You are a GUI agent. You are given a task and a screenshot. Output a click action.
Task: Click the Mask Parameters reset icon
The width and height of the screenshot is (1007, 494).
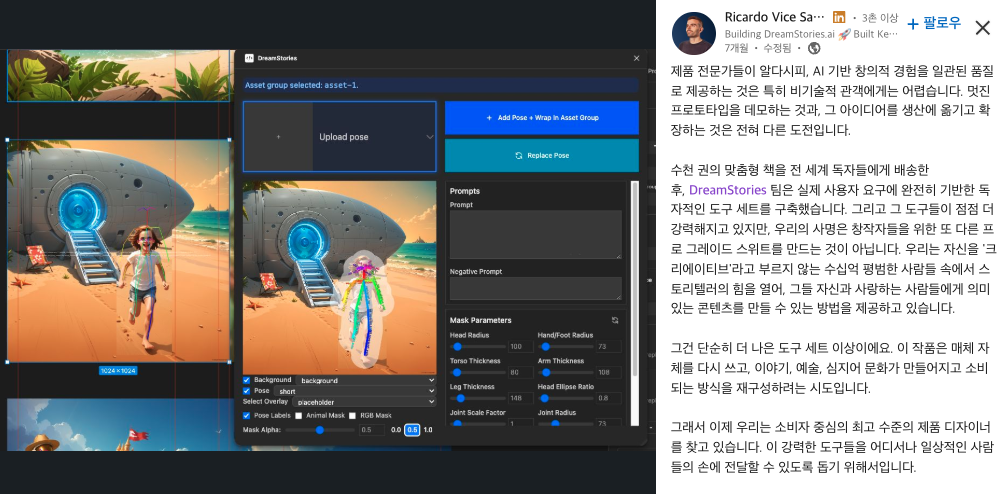tap(615, 320)
